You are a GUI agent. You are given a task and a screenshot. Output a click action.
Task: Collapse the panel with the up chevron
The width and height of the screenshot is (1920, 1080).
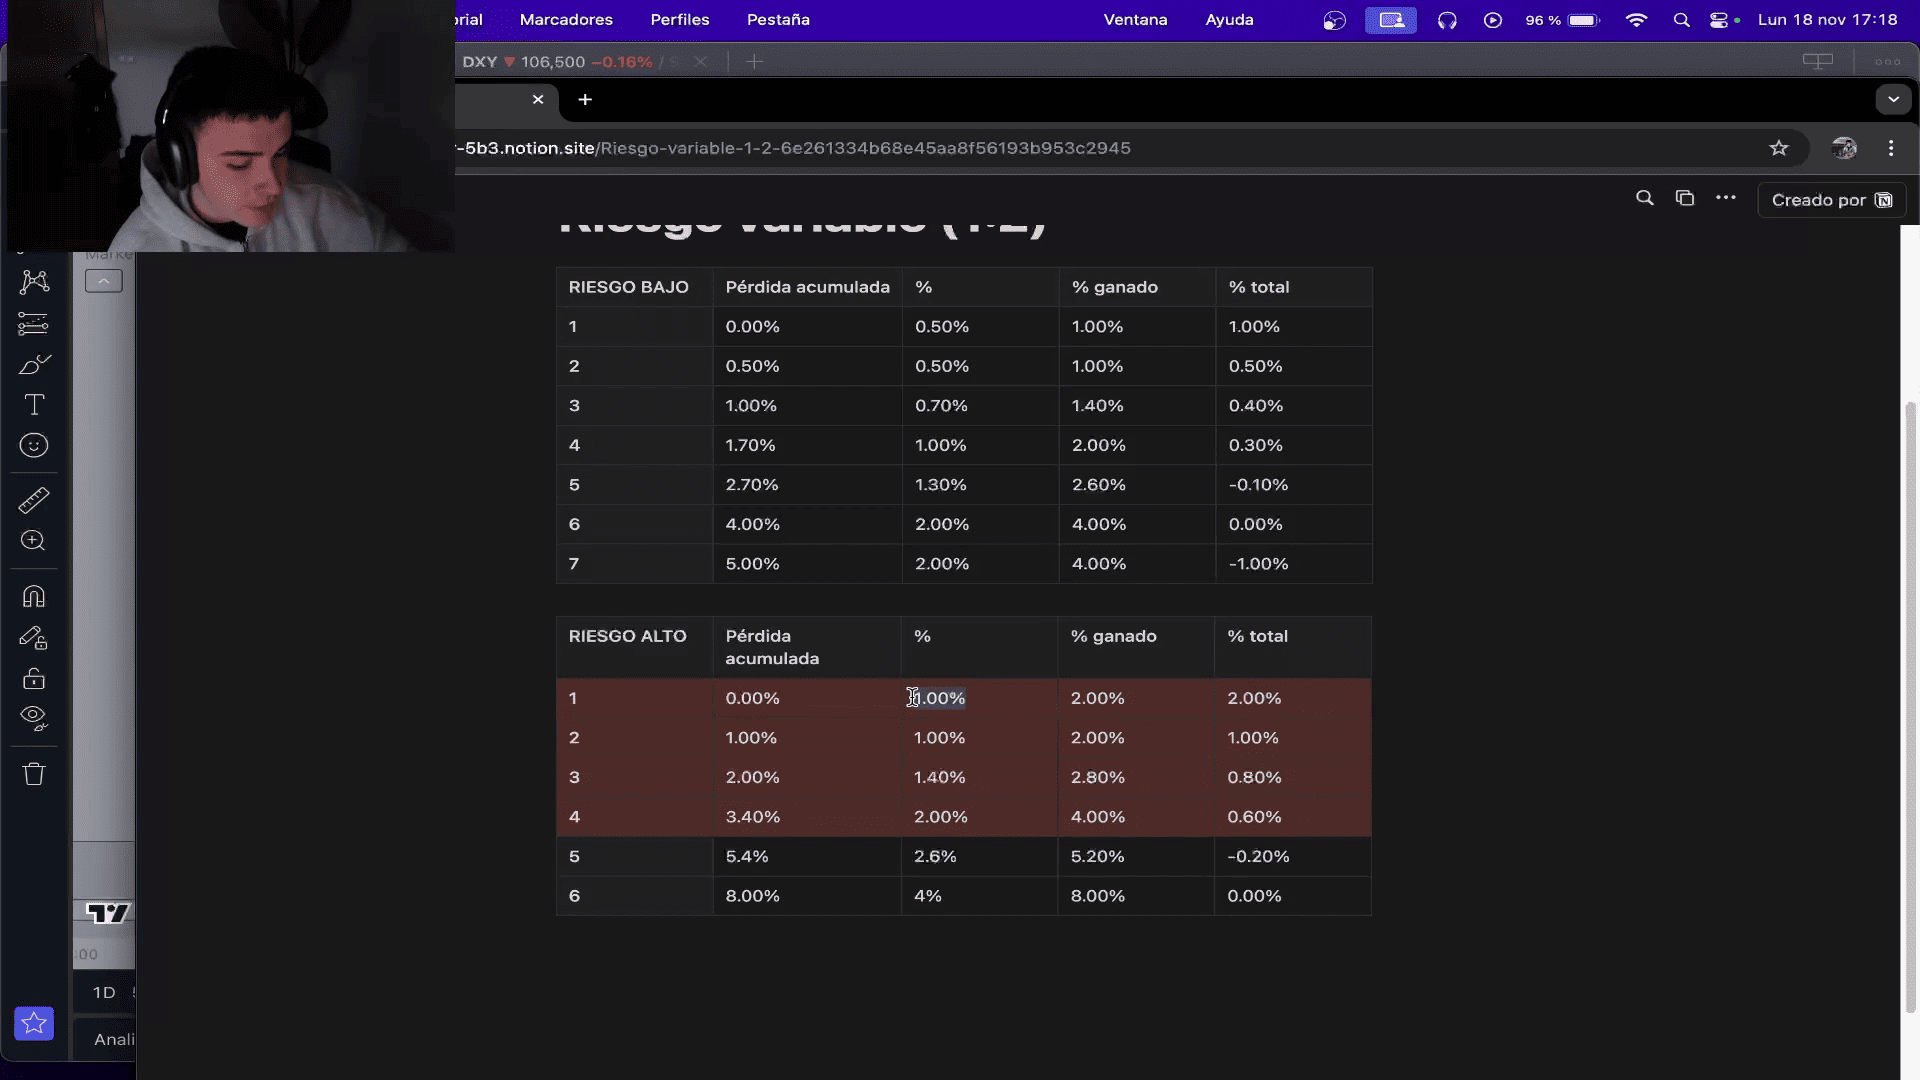click(x=104, y=282)
